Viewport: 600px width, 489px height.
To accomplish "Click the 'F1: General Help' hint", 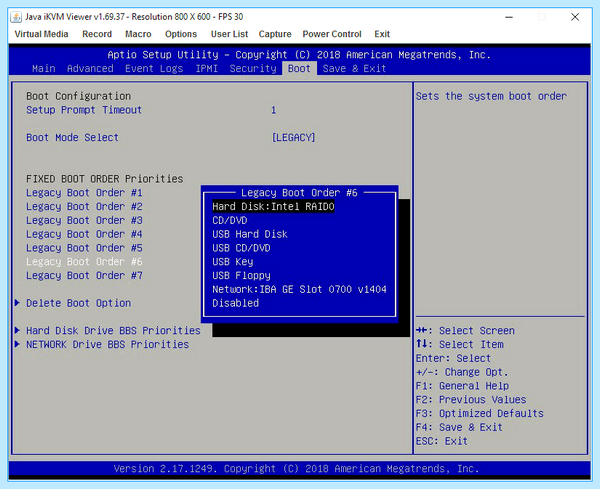I will coord(462,386).
